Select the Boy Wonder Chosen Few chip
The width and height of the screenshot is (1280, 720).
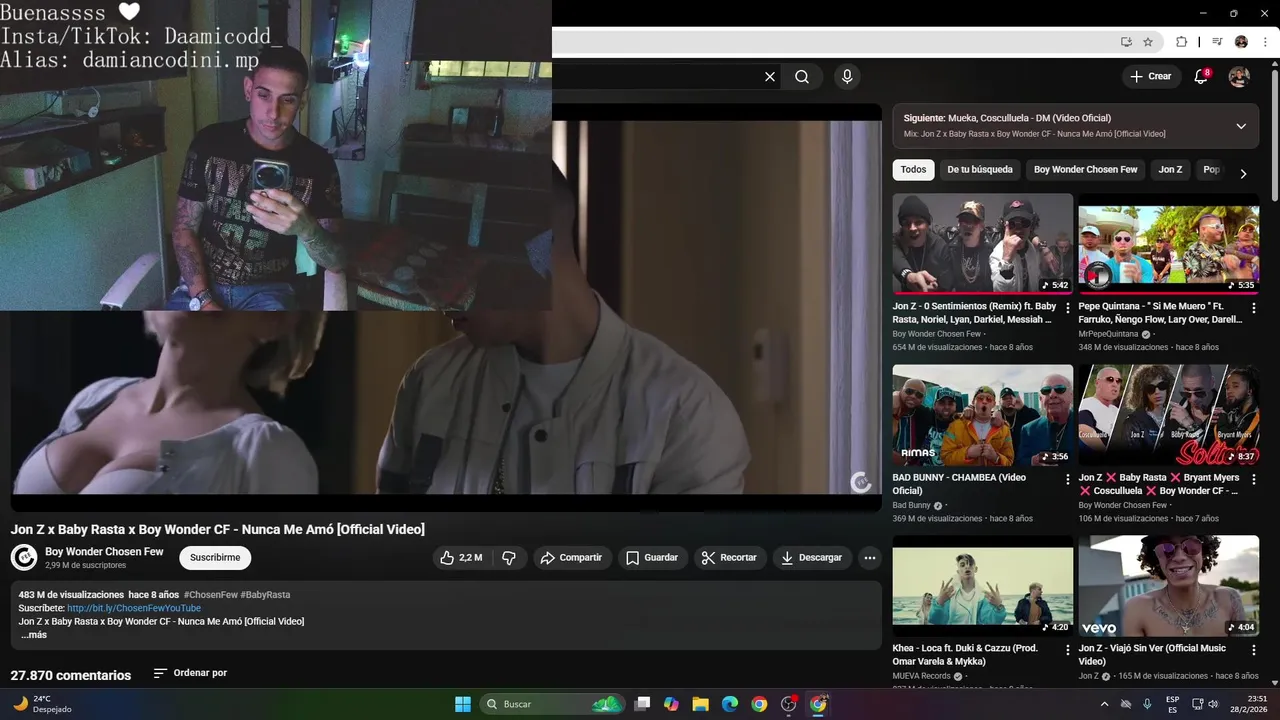click(1085, 170)
